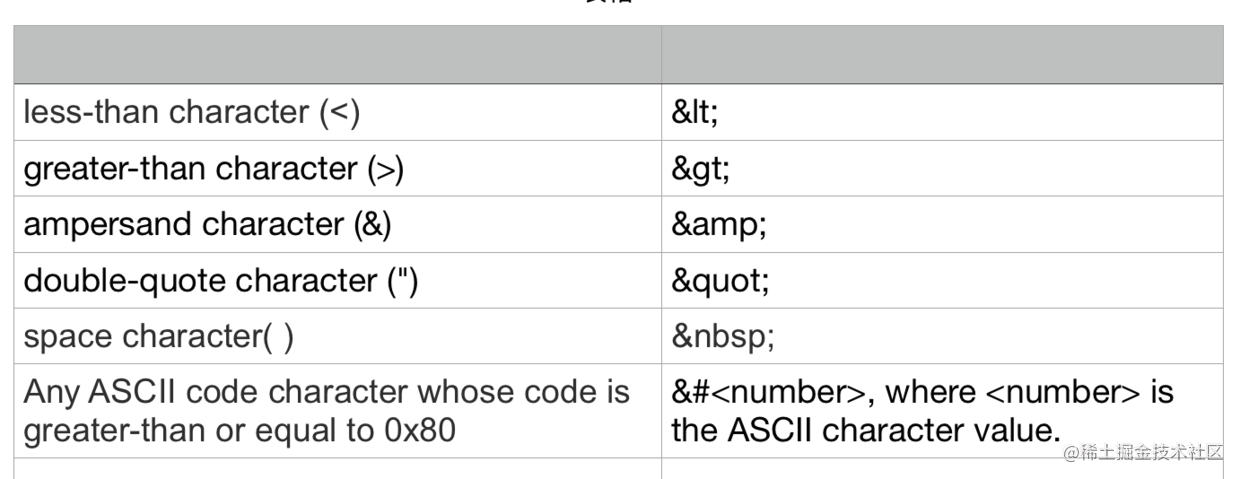Screen dimensions: 1240x479
Task: Click the ampersand character (&) cell
Action: 337,224
